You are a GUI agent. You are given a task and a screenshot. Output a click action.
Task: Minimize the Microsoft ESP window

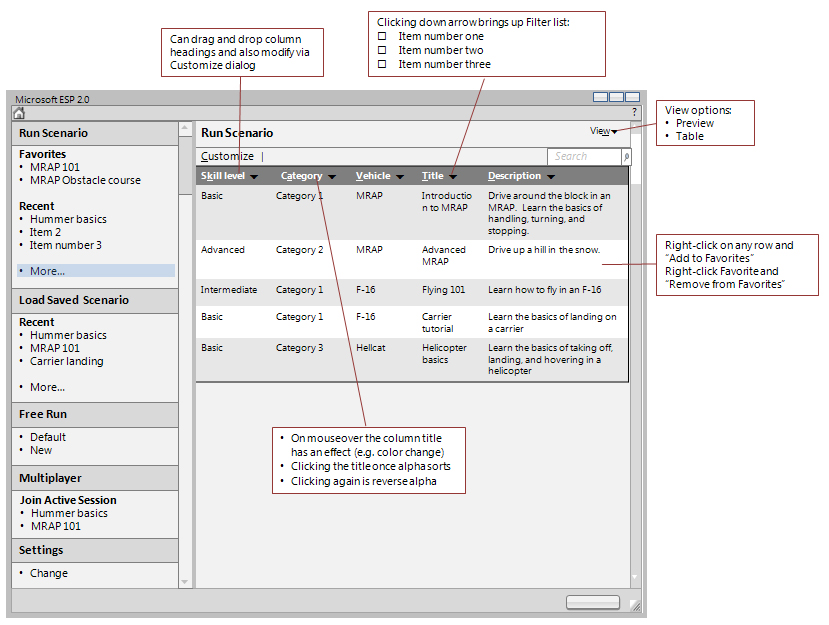(x=601, y=97)
